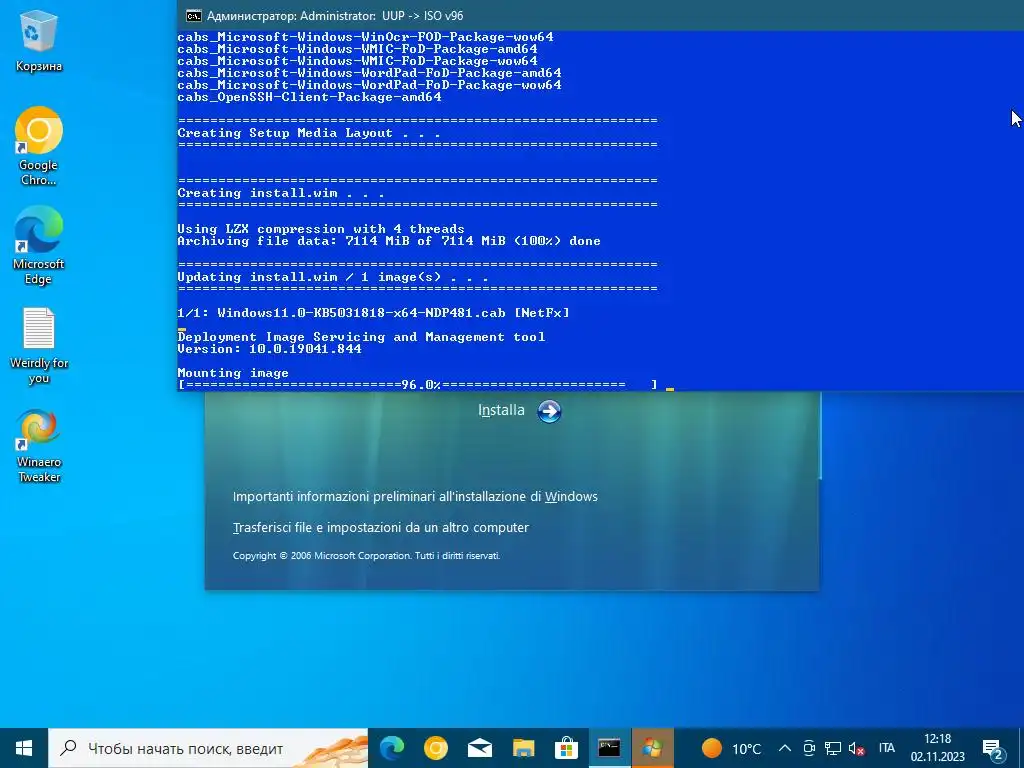The image size is (1024, 768).
Task: Open the Recycle Bin (Корзина) desktop icon
Action: point(39,41)
